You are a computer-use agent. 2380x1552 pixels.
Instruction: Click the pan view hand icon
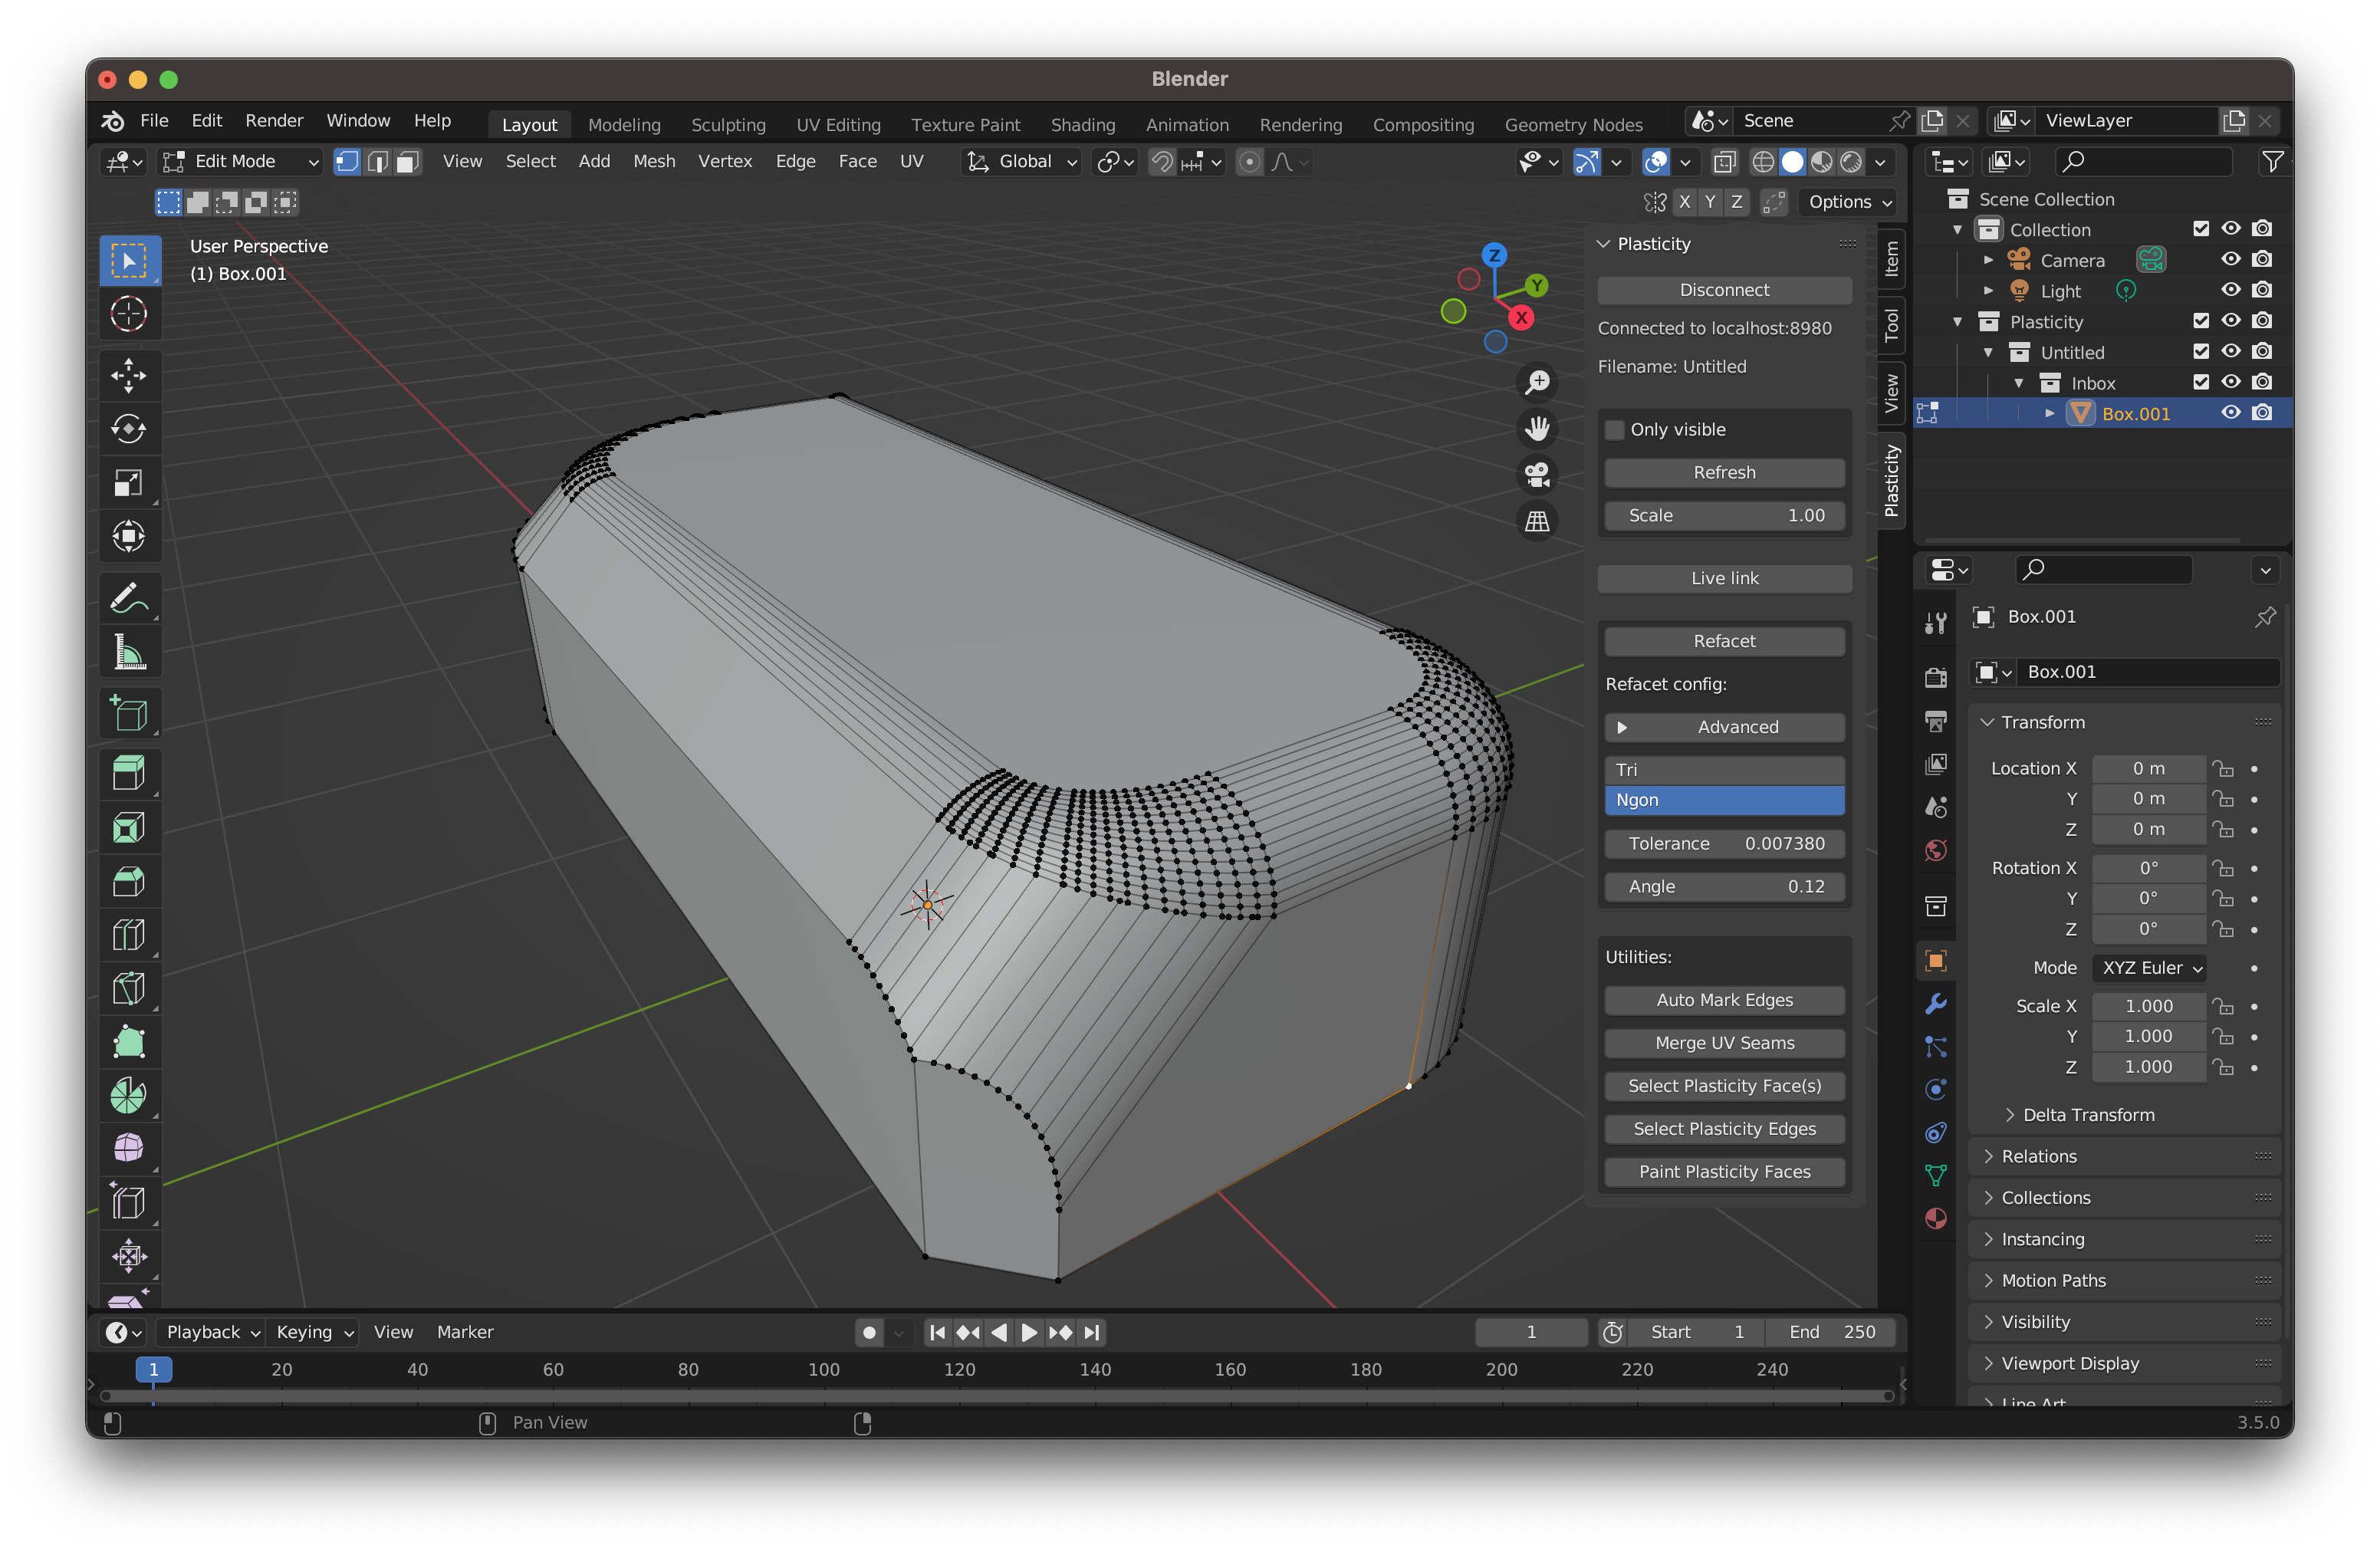(x=1537, y=429)
